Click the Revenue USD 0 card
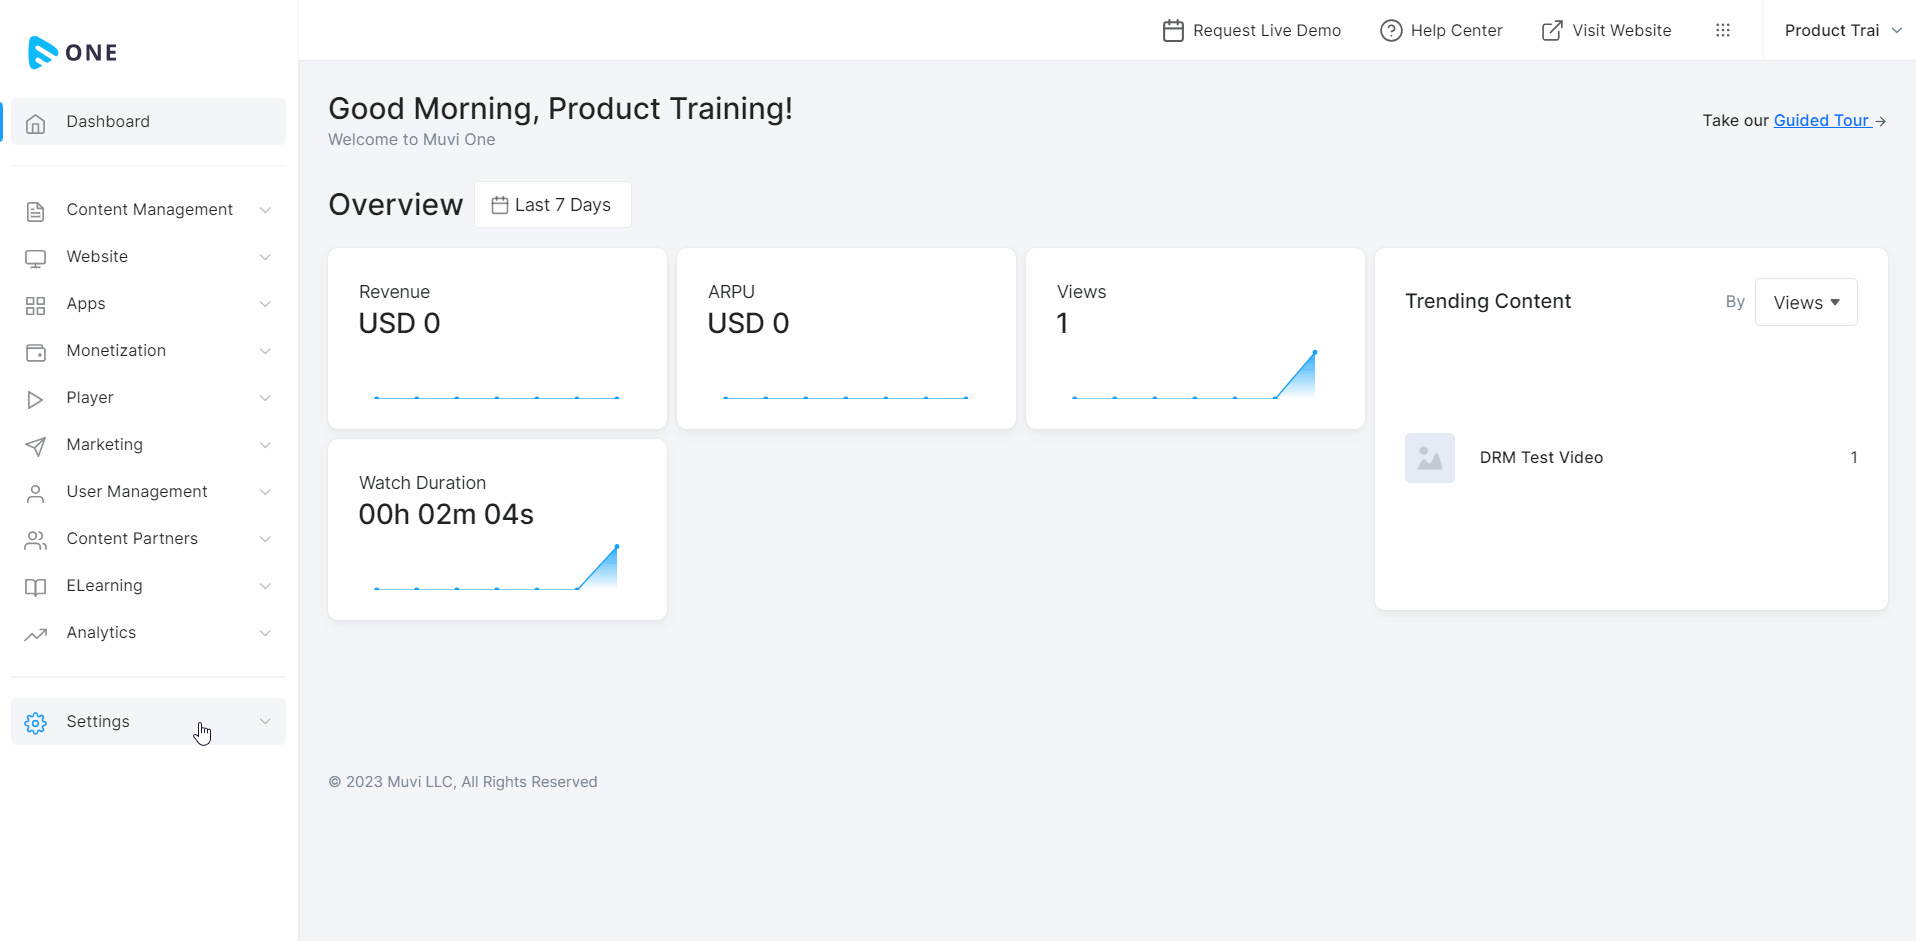The image size is (1916, 941). (x=497, y=339)
